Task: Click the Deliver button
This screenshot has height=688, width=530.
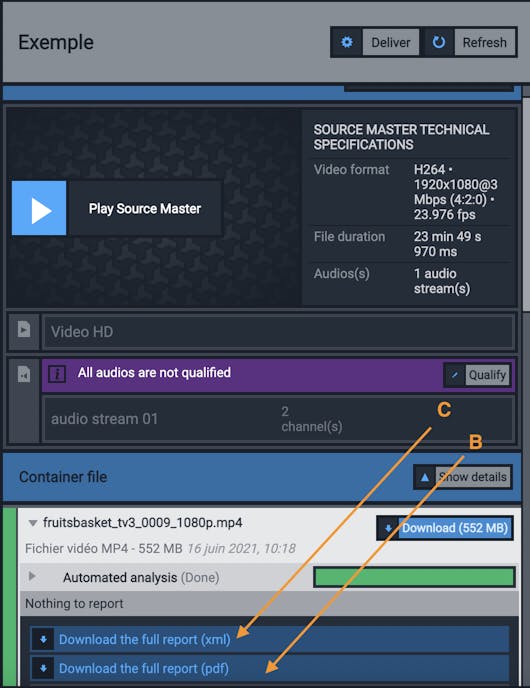Action: pos(390,42)
